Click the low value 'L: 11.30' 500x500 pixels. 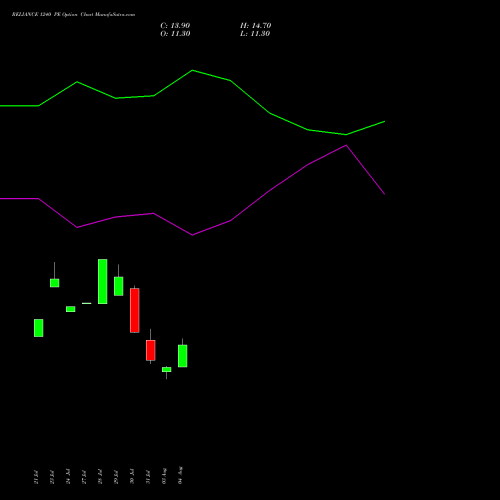[255, 34]
